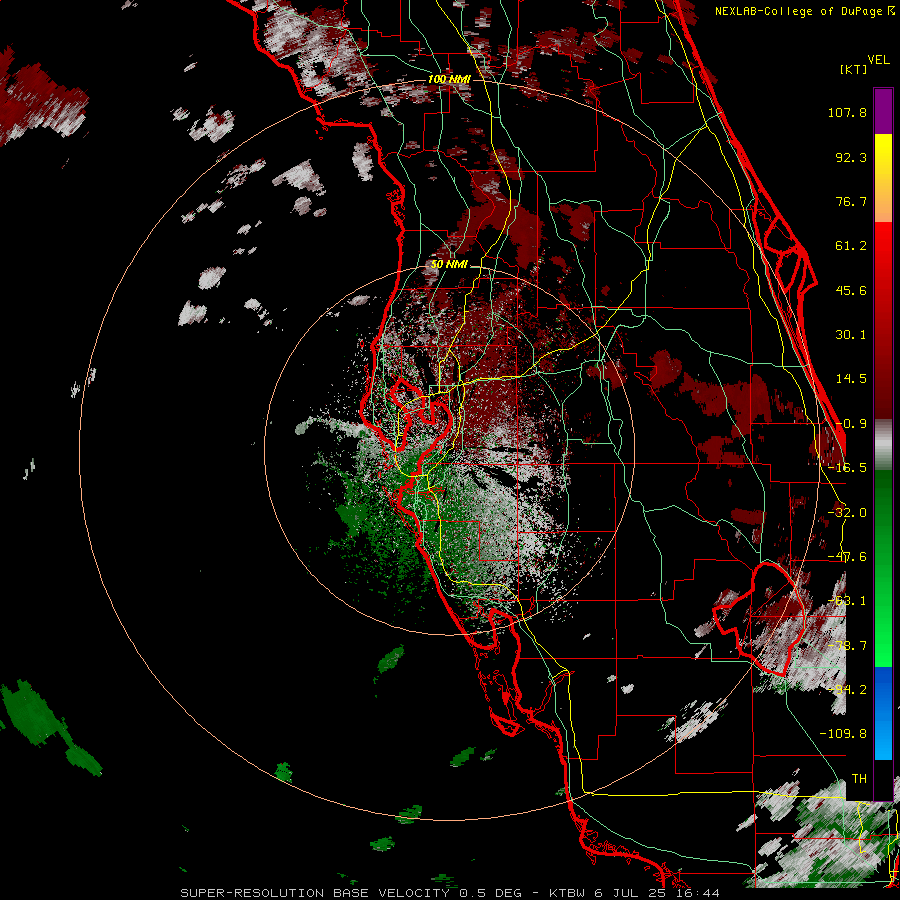Screen dimensions: 900x900
Task: Select the 61.2 velocity scale value
Action: click(x=851, y=246)
